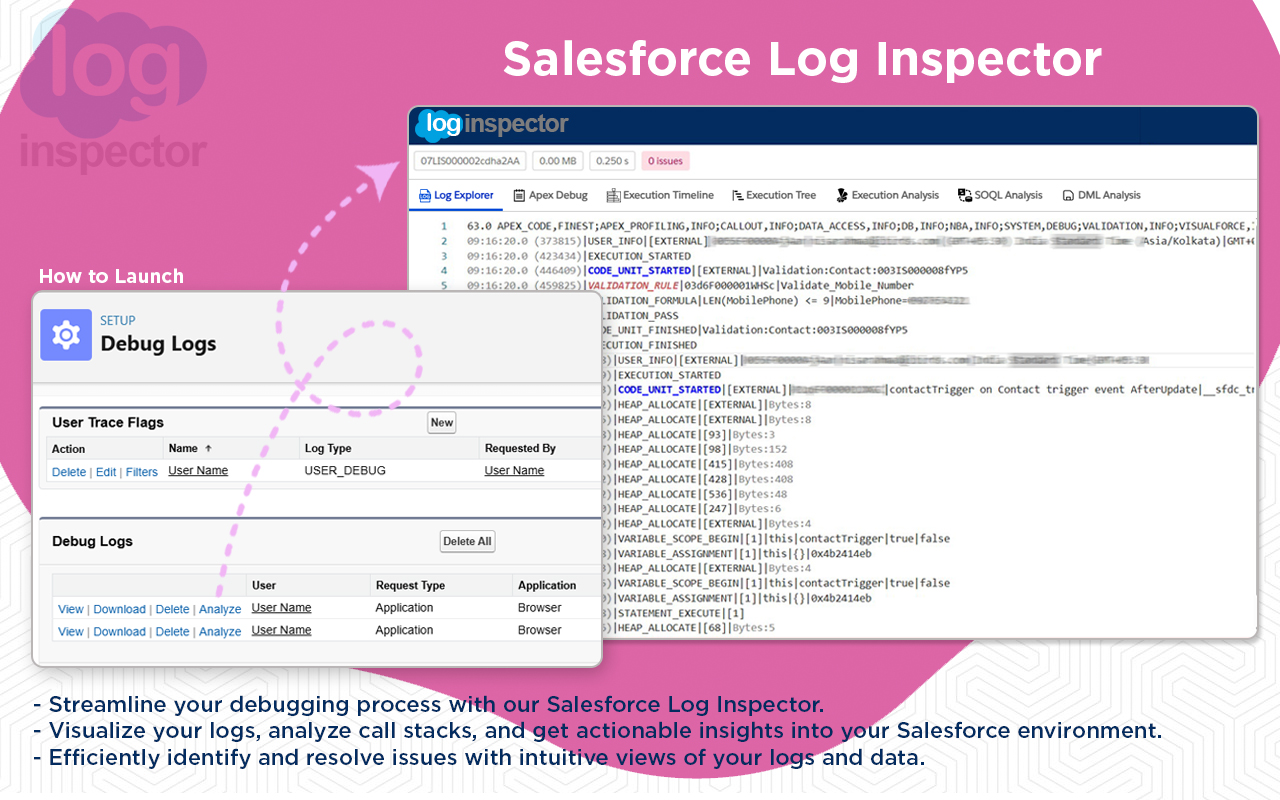Analyze the first debug log
Image resolution: width=1280 pixels, height=800 pixels.
point(220,609)
